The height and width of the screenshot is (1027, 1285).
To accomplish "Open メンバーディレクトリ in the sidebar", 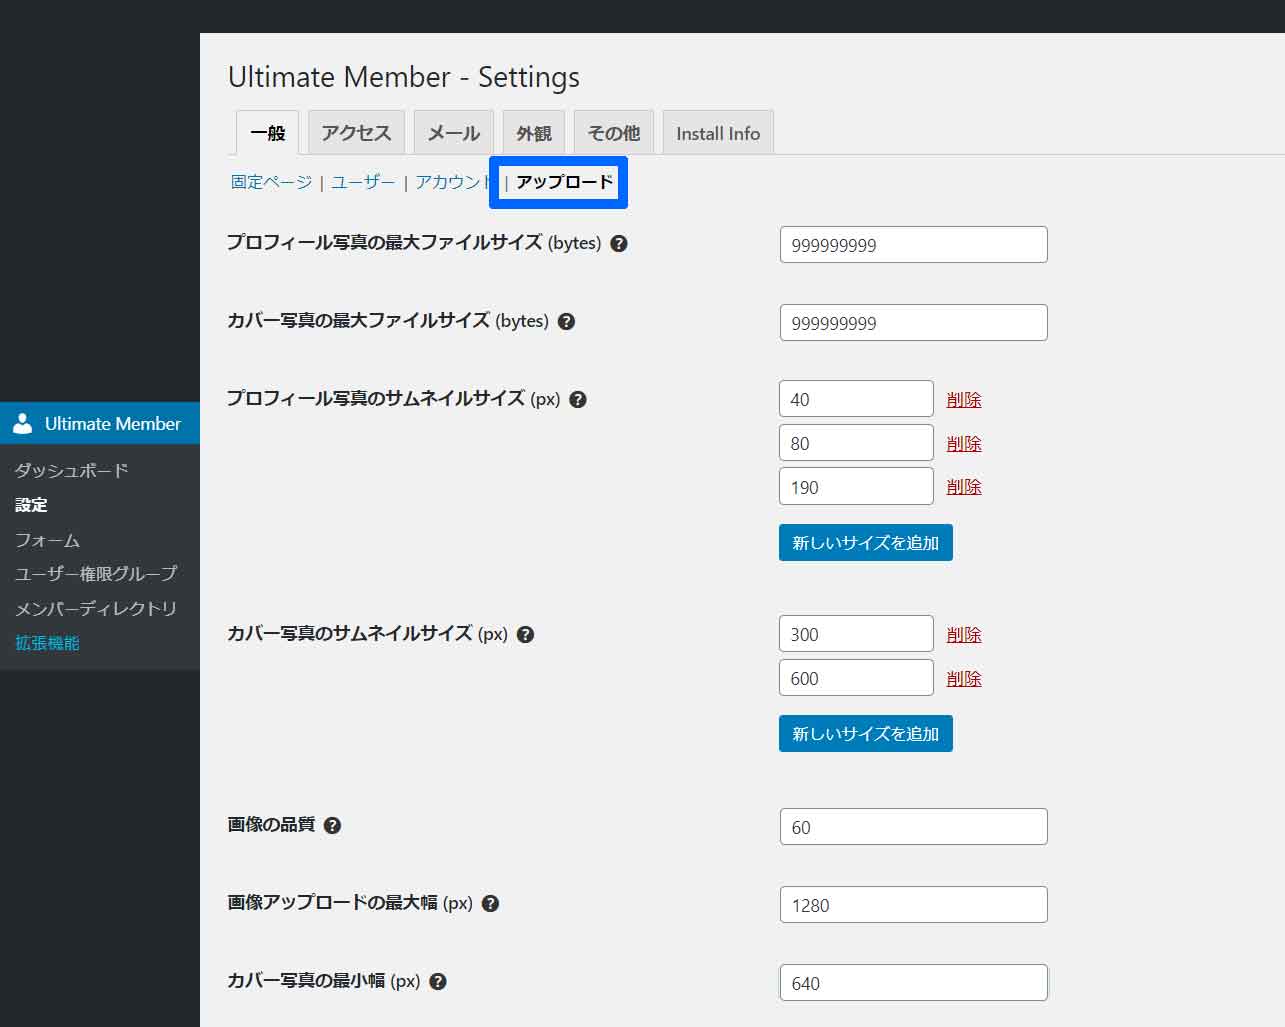I will point(96,608).
